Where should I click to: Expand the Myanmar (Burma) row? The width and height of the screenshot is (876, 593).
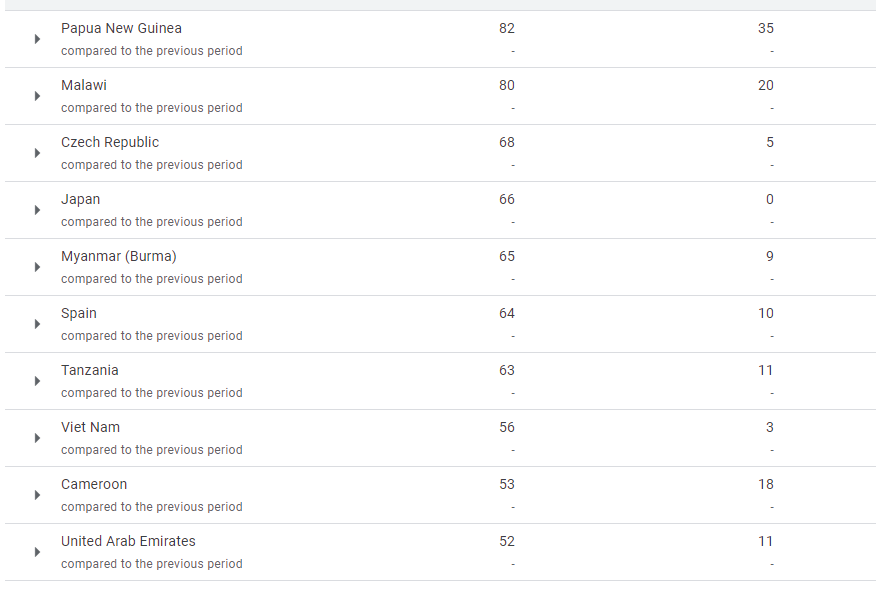pyautogui.click(x=37, y=267)
